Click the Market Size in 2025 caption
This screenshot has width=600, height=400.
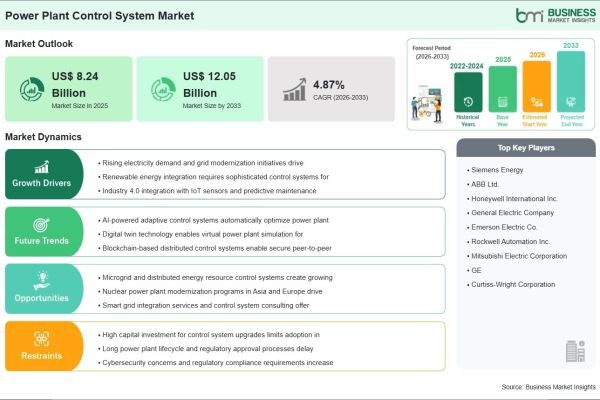[x=80, y=106]
